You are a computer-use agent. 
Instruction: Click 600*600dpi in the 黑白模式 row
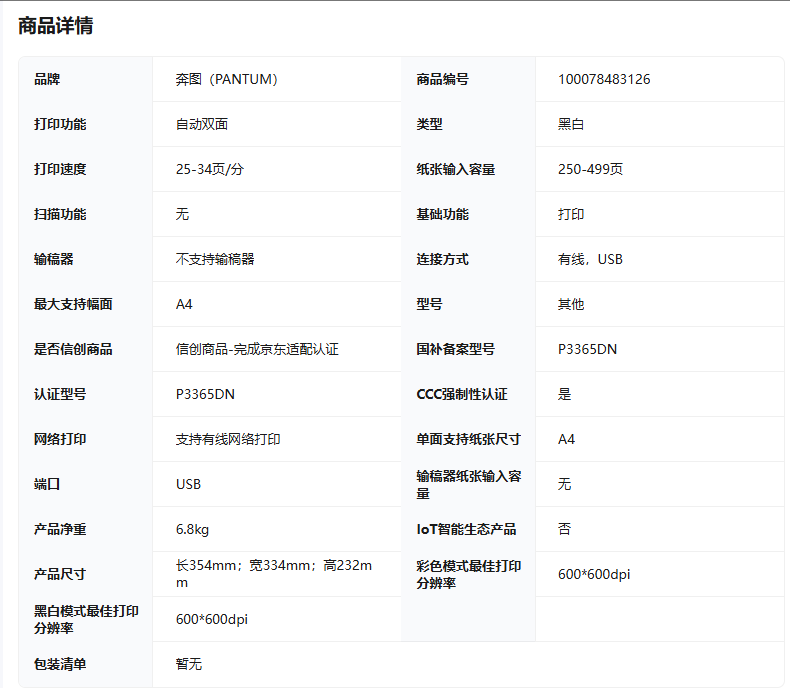pyautogui.click(x=212, y=620)
